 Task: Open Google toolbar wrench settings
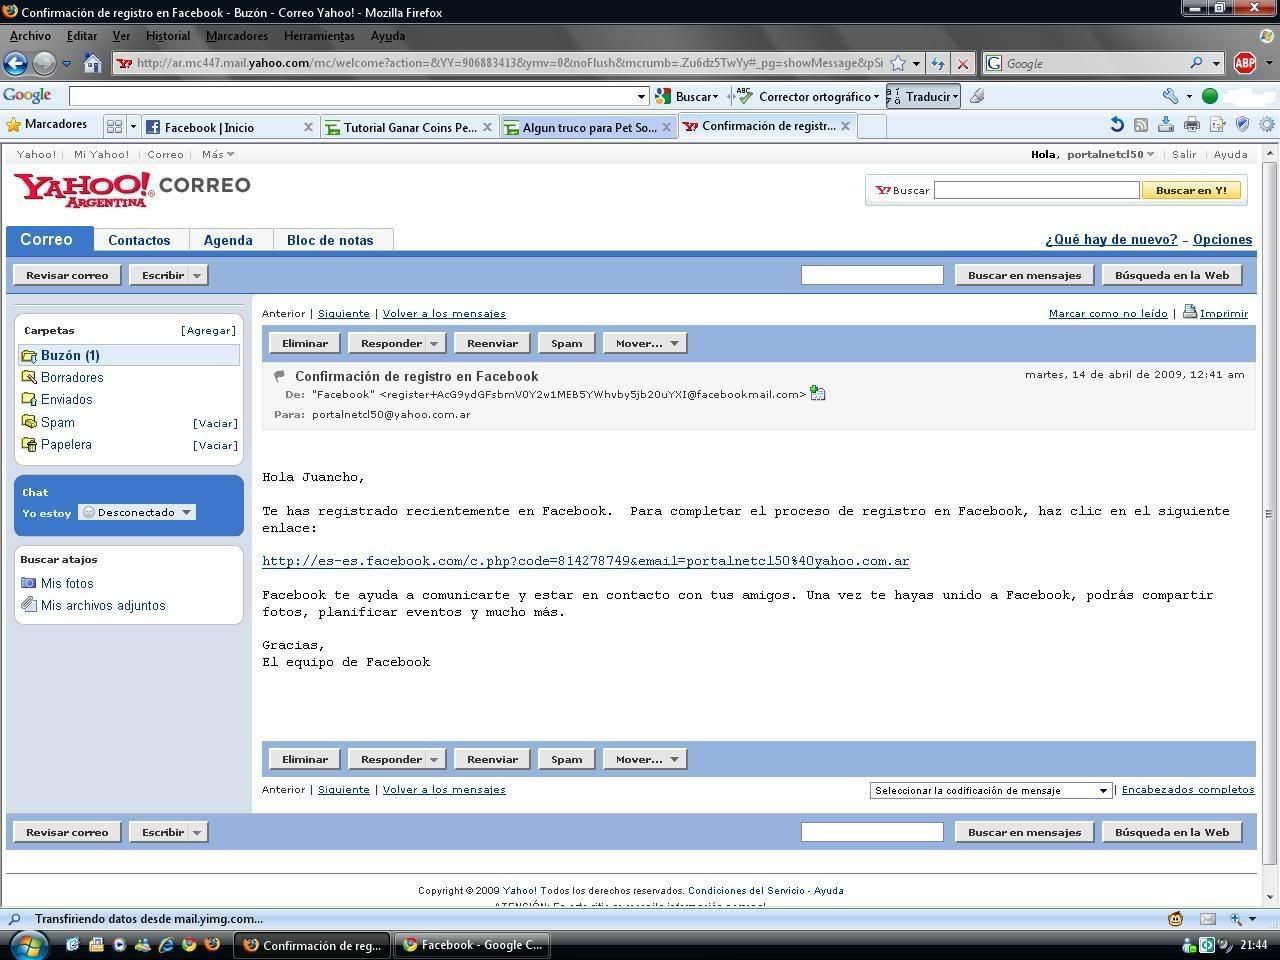[1169, 96]
